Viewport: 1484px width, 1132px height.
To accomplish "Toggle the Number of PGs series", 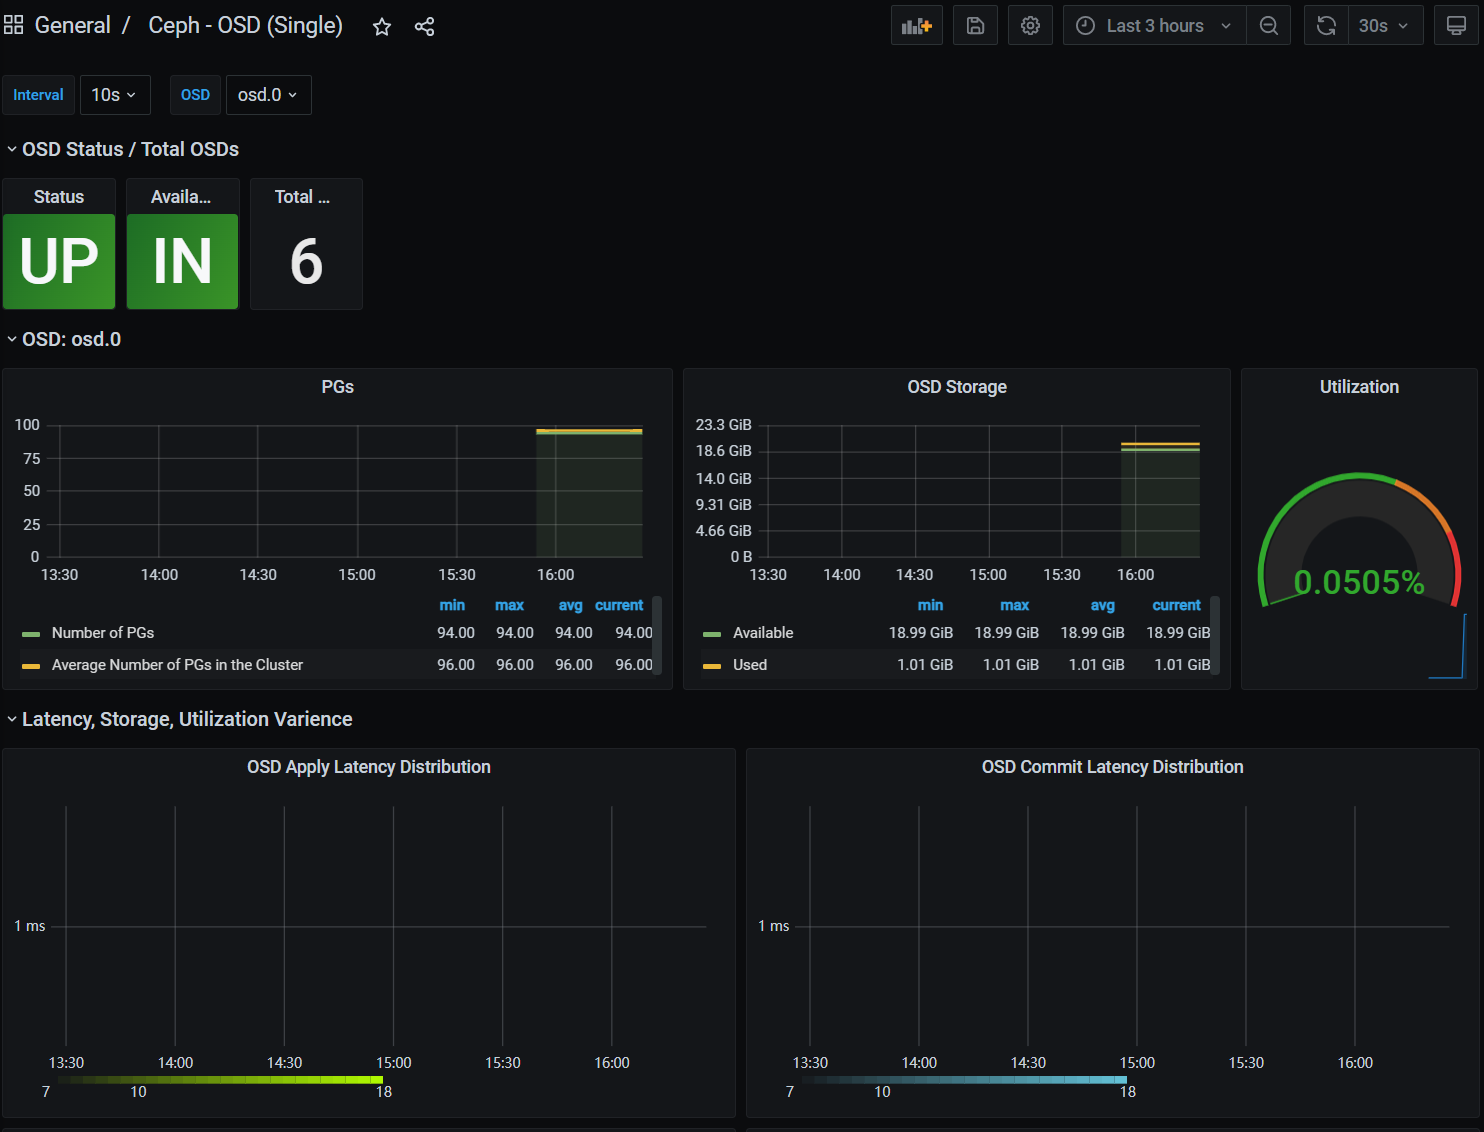I will coord(103,633).
